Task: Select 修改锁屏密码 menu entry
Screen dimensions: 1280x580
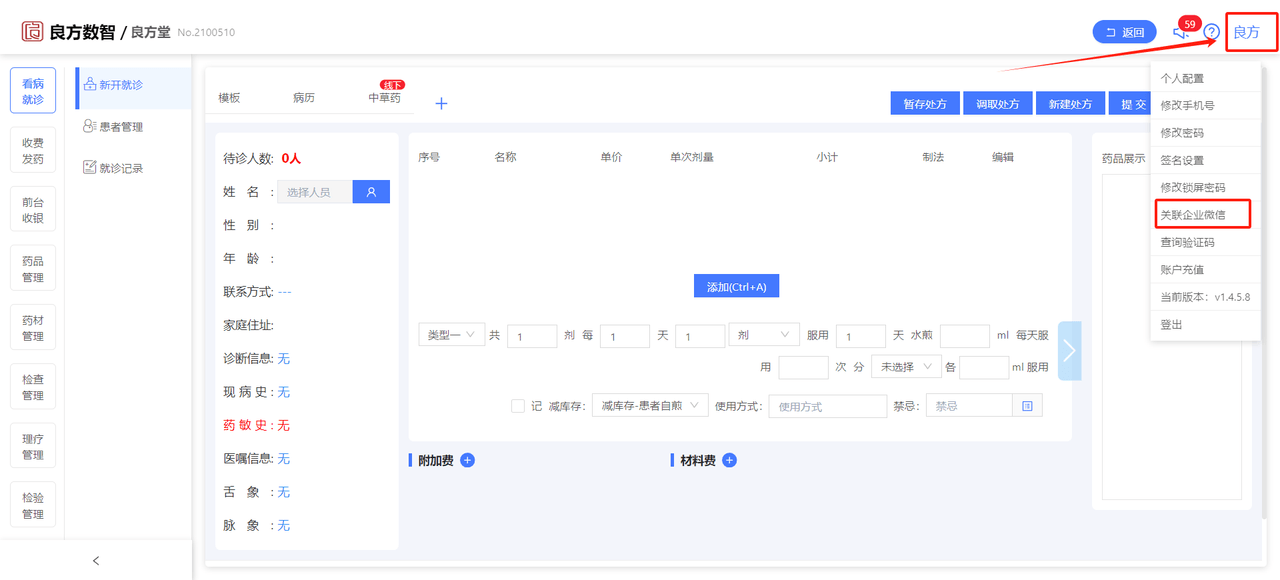Action: point(1205,187)
